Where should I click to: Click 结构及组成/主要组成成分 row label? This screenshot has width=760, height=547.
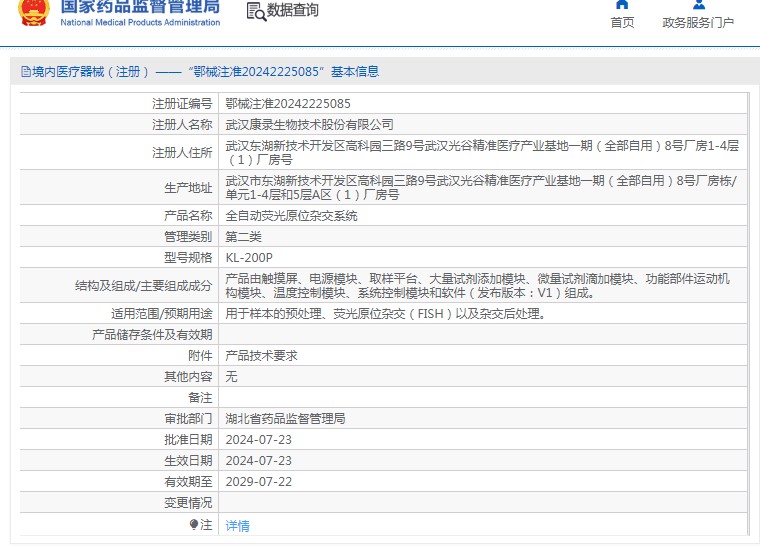pyautogui.click(x=143, y=286)
